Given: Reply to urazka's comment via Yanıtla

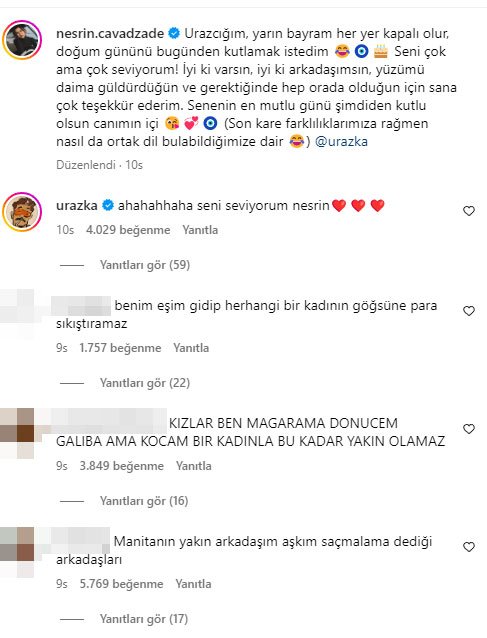Looking at the screenshot, I should tap(200, 230).
